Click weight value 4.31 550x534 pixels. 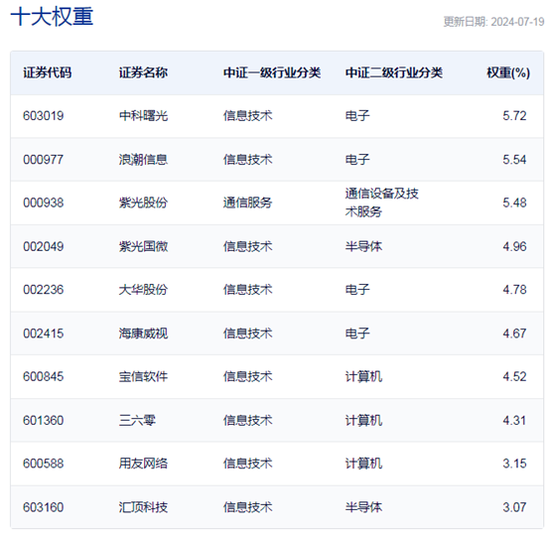[x=515, y=420]
